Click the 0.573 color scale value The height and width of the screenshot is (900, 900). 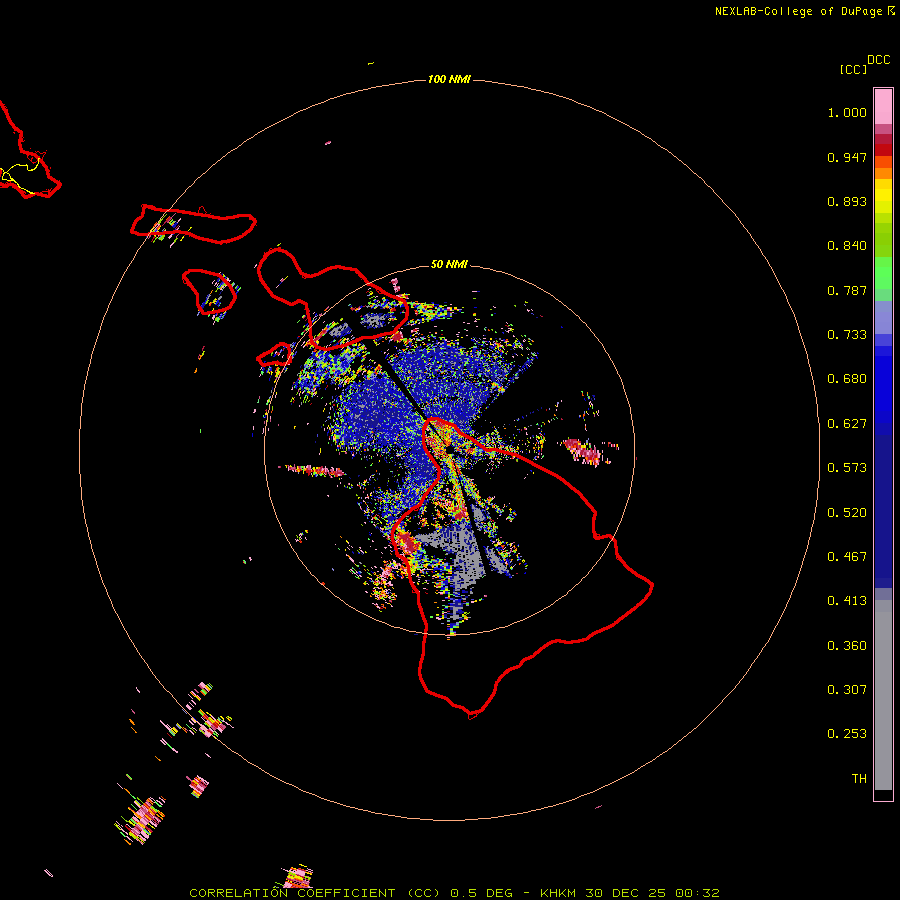point(847,468)
